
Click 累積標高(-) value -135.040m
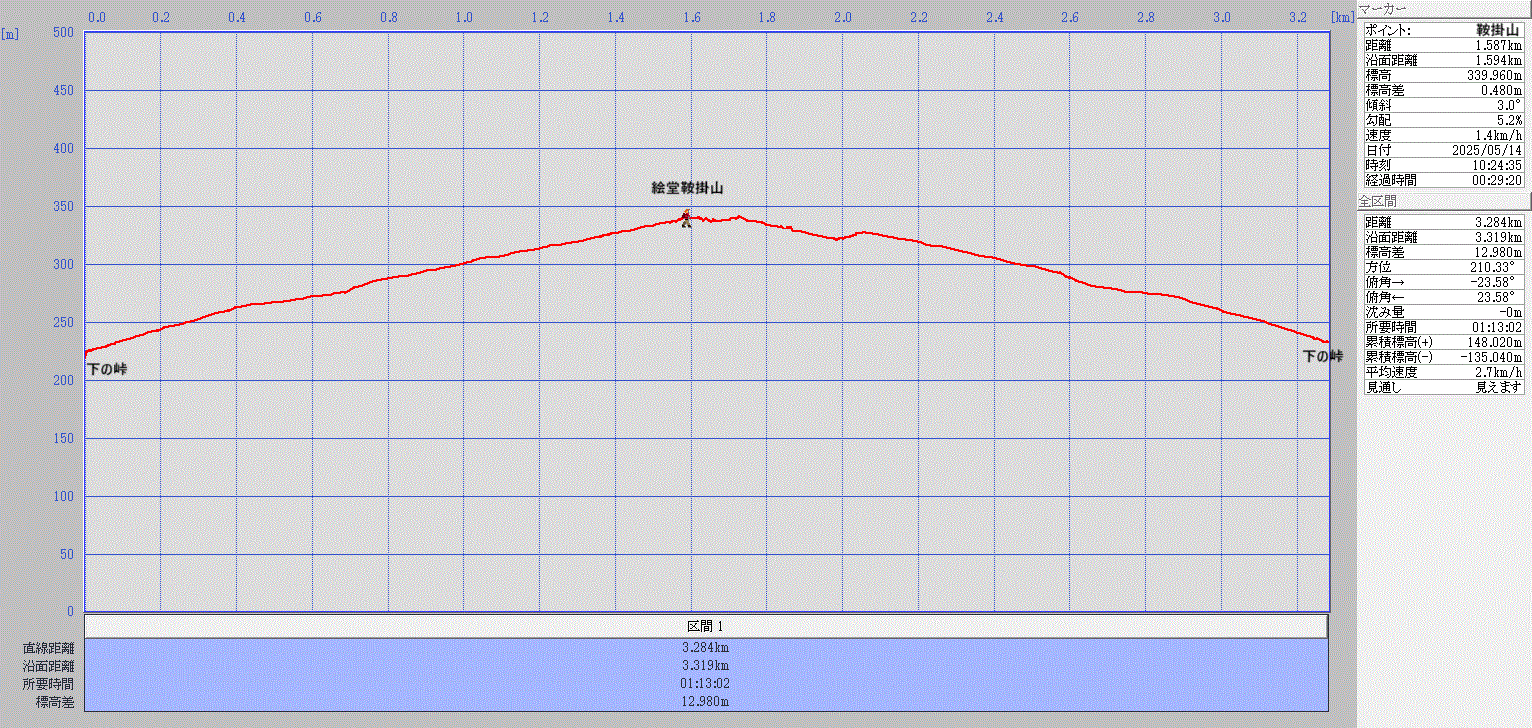[x=1490, y=357]
